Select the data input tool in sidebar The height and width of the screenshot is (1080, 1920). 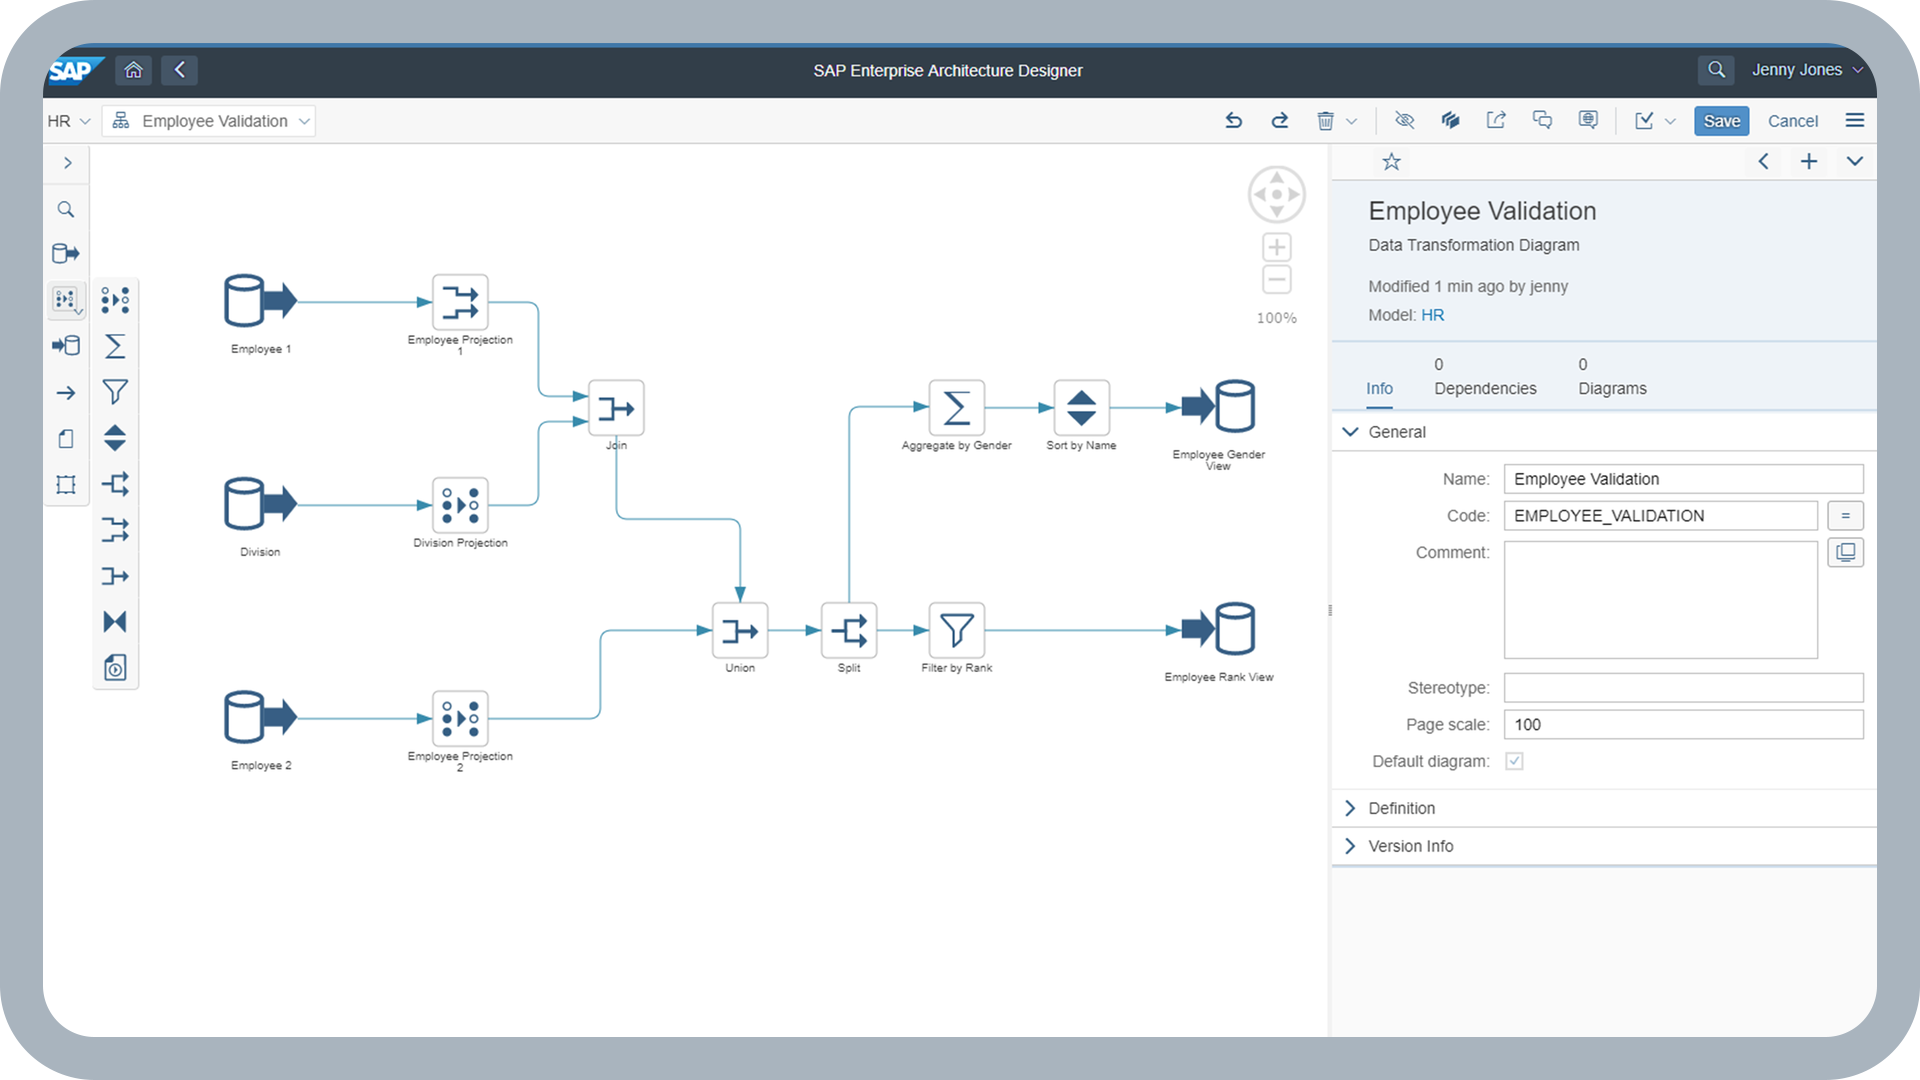[66, 253]
